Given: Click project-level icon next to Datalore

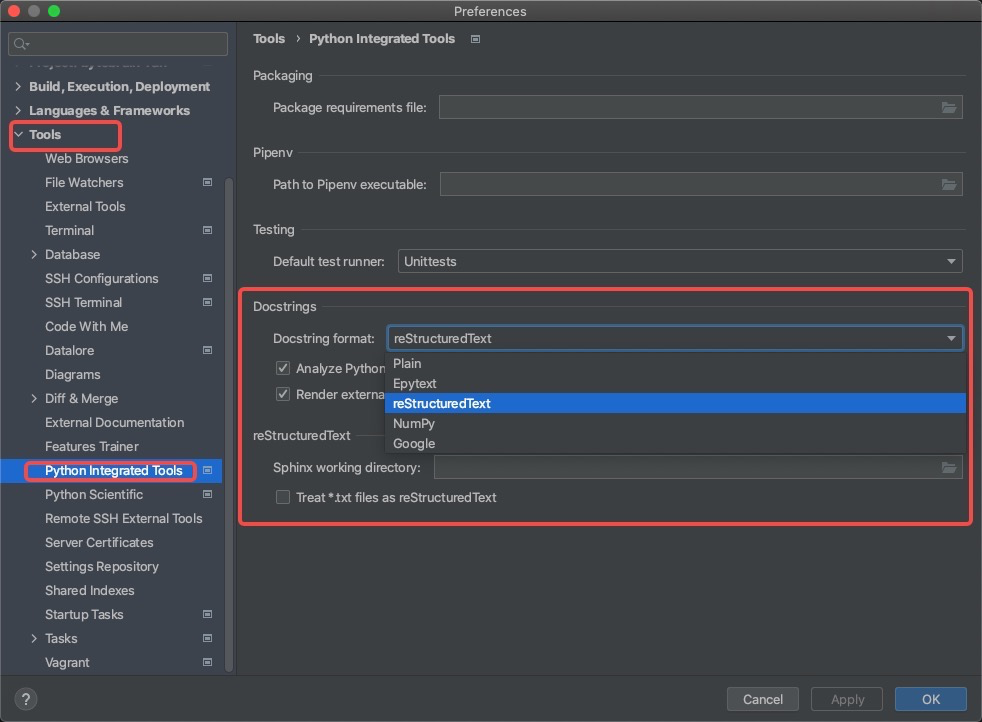Looking at the screenshot, I should click(207, 350).
